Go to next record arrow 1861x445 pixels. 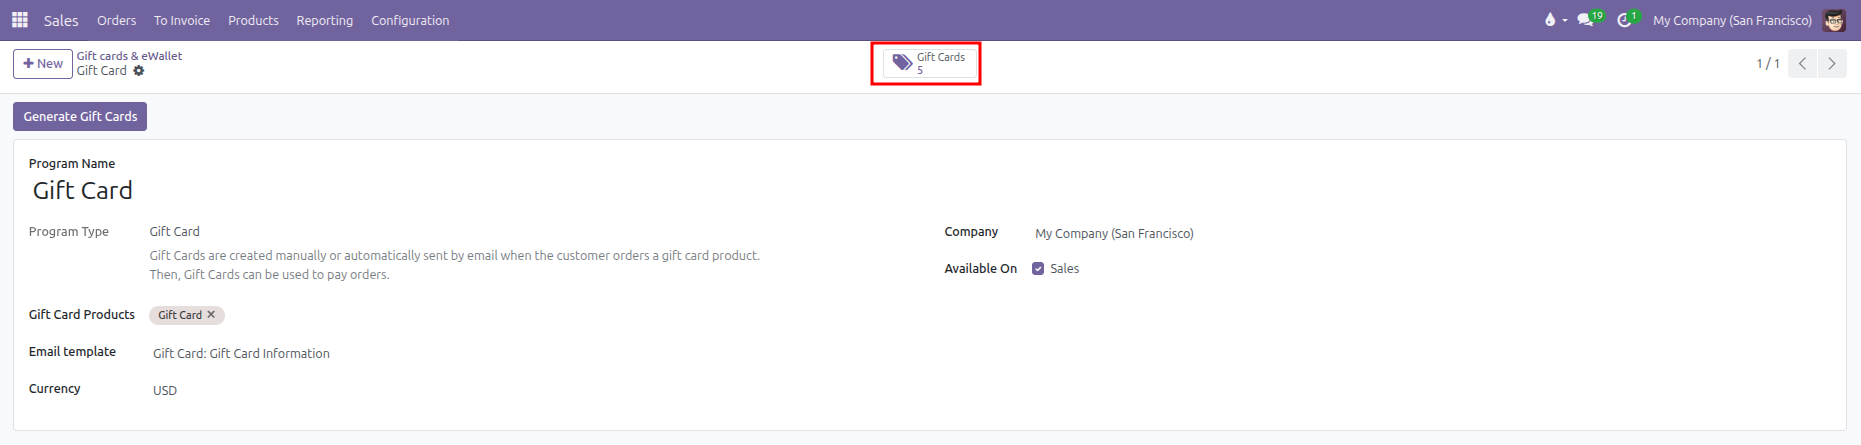coord(1832,63)
